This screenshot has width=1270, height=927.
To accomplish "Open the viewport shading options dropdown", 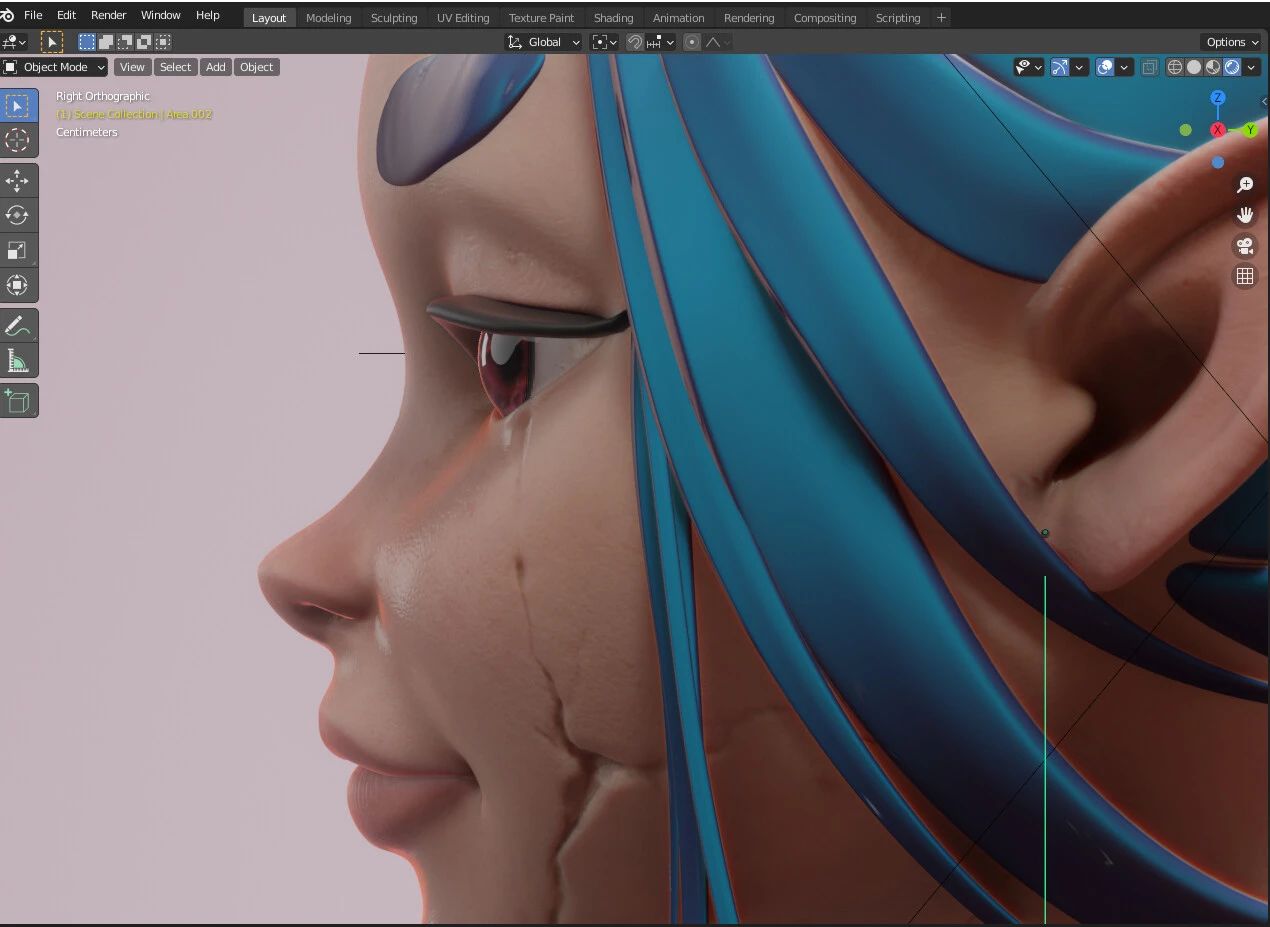I will click(x=1252, y=67).
